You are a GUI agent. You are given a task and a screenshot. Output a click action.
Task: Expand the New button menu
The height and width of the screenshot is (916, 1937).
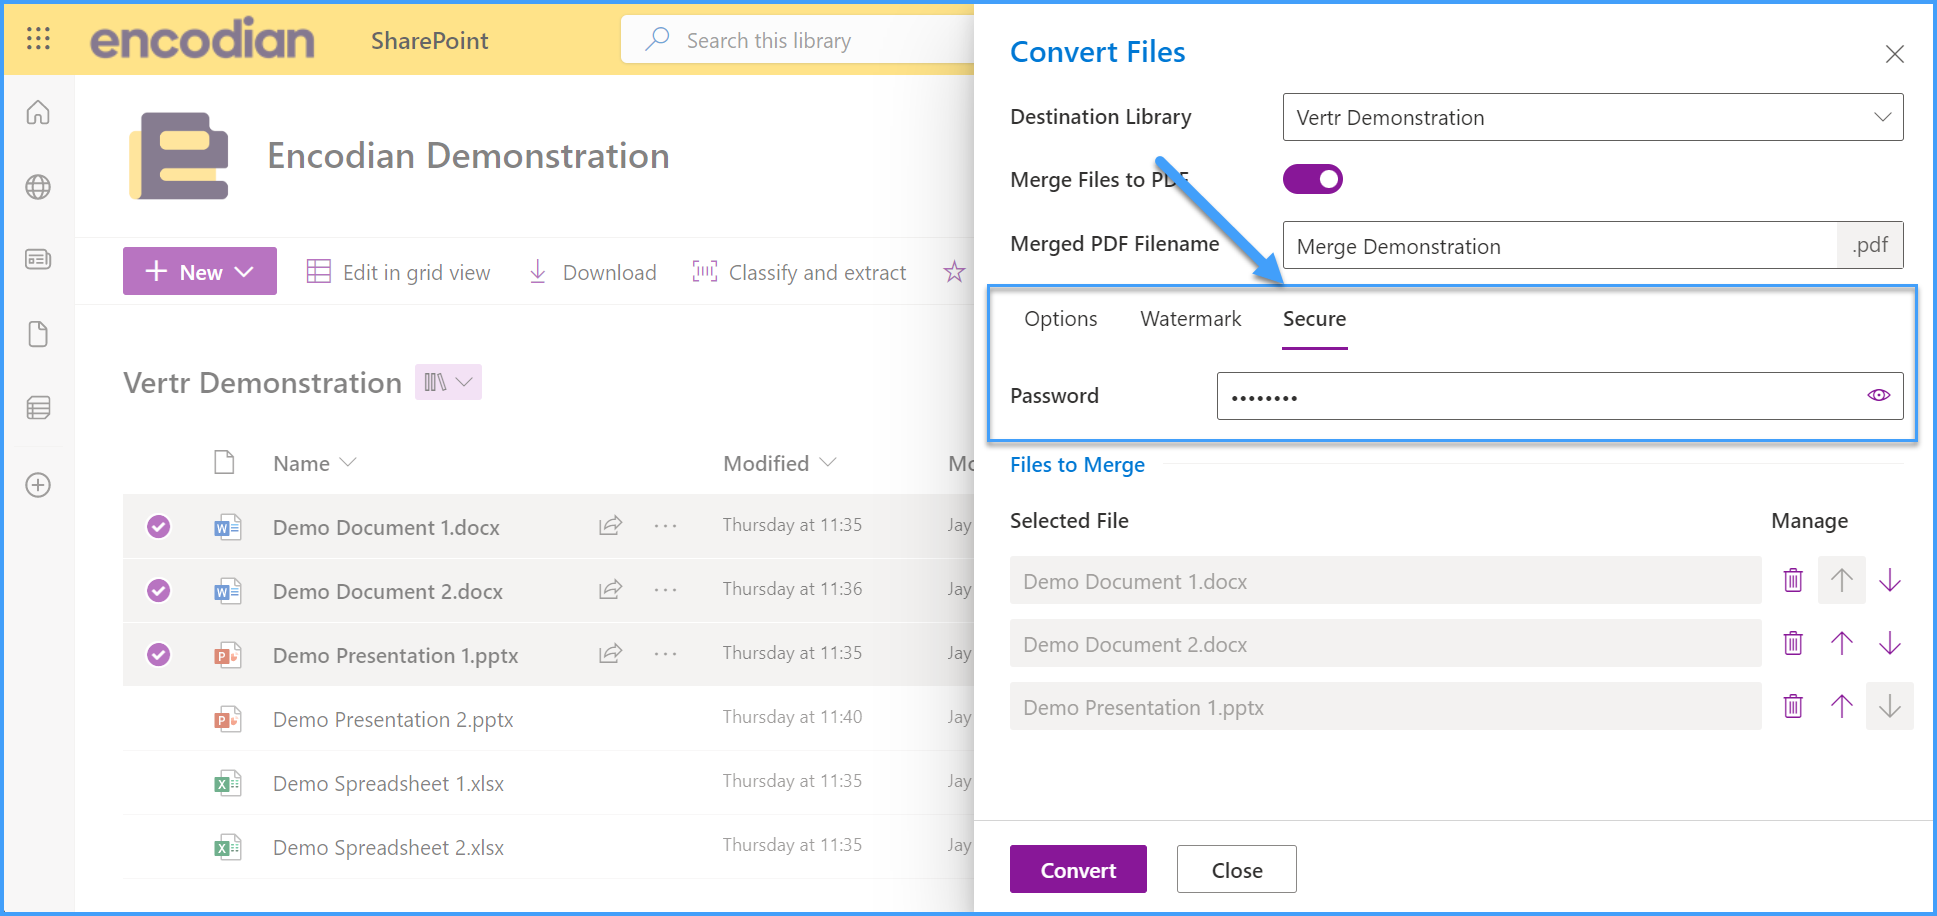[200, 271]
